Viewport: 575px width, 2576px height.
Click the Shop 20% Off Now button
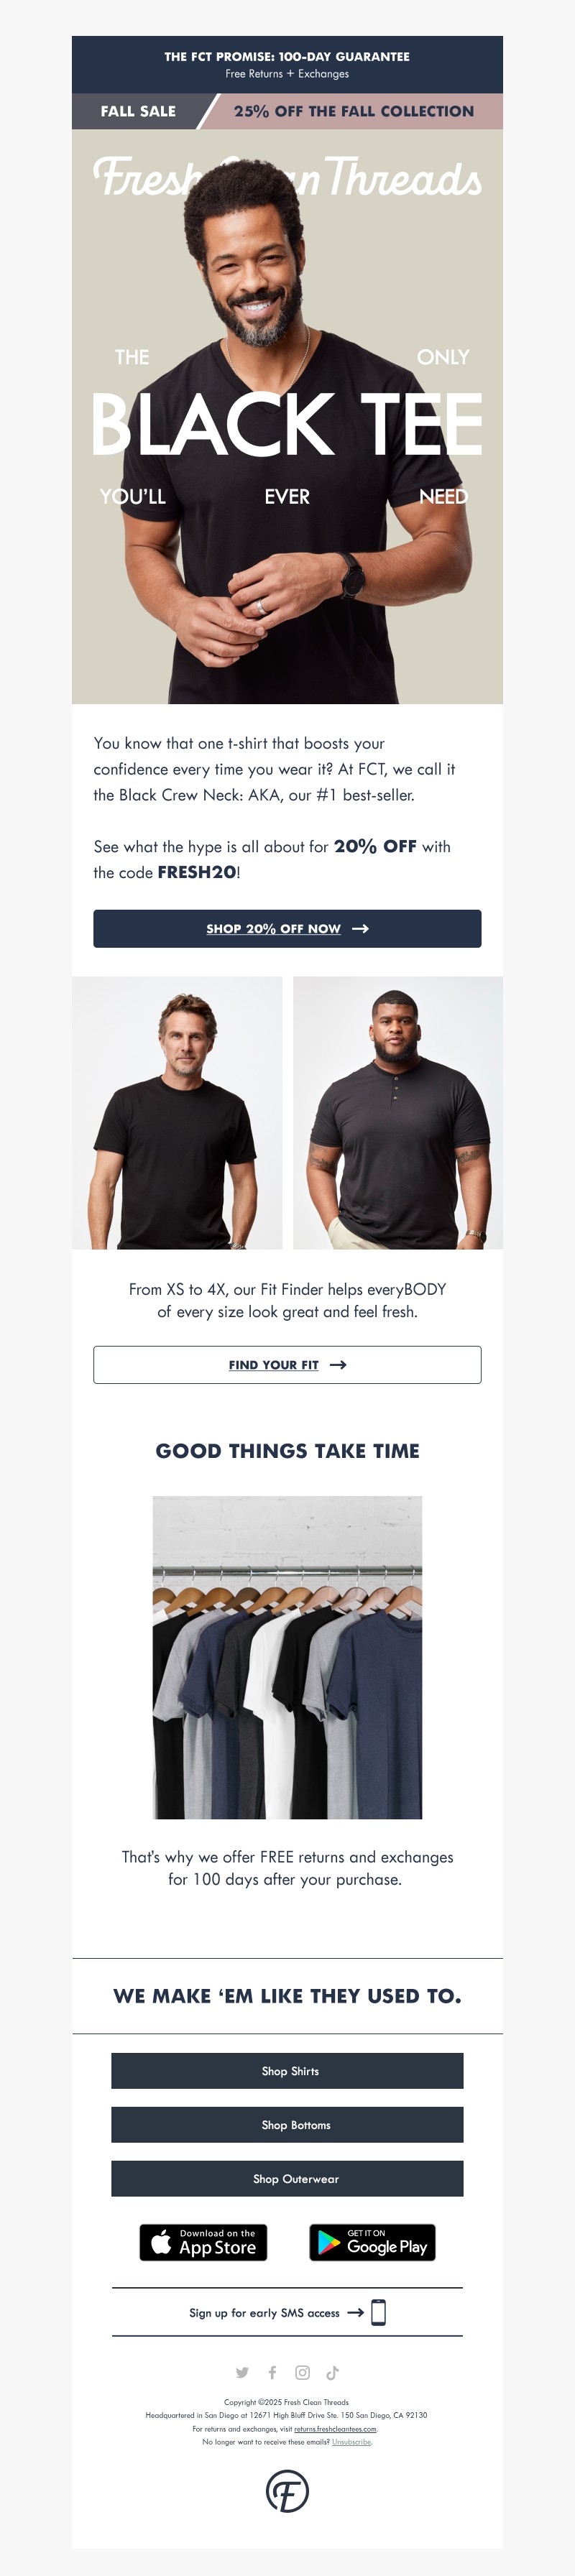pos(287,928)
